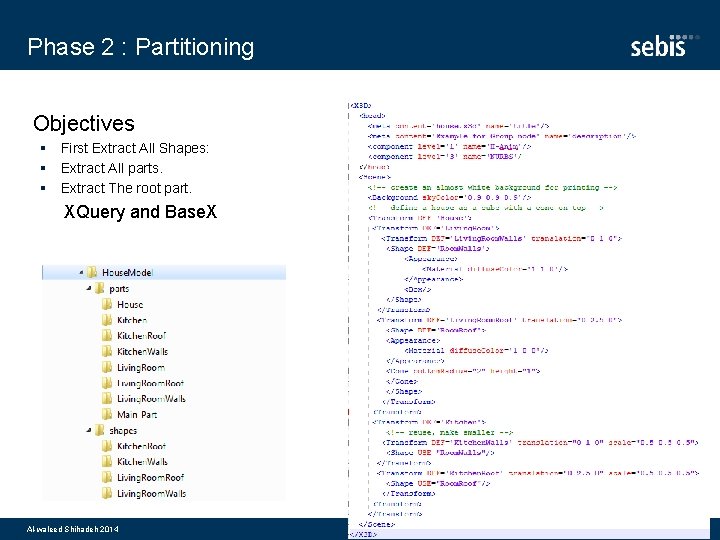Click the <Scene> opening tag line

[374, 177]
